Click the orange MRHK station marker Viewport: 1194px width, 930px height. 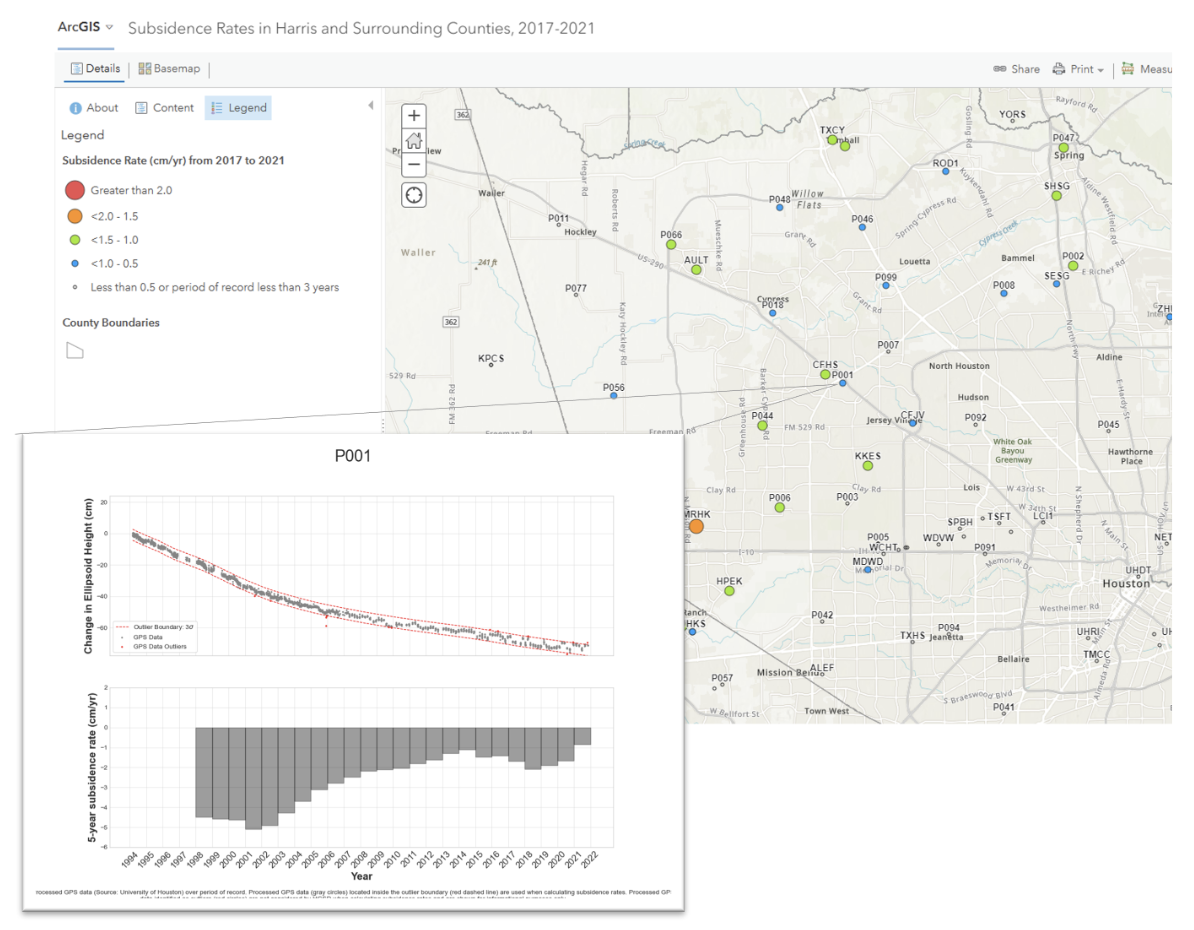tap(696, 526)
